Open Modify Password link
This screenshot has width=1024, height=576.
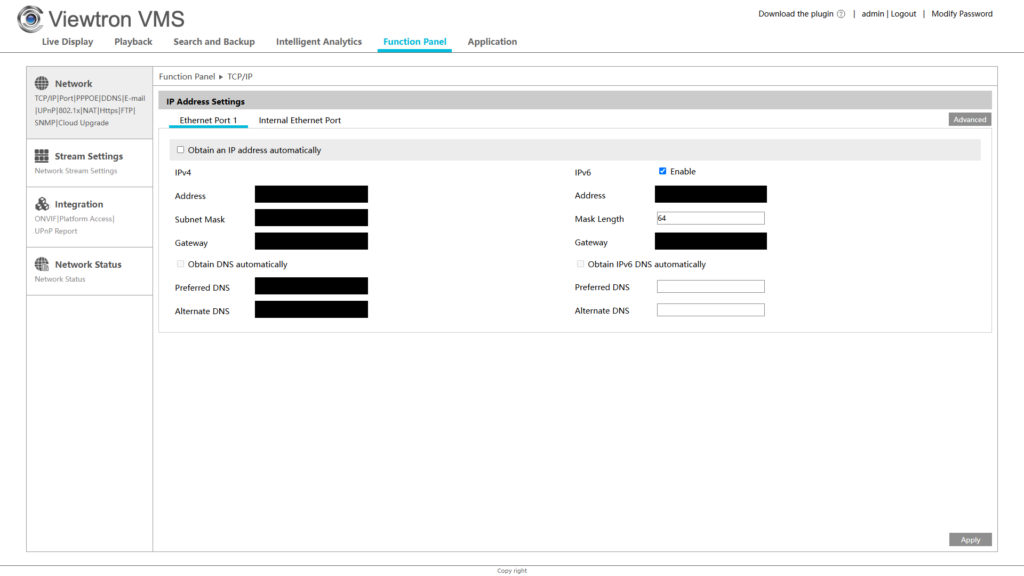[962, 14]
